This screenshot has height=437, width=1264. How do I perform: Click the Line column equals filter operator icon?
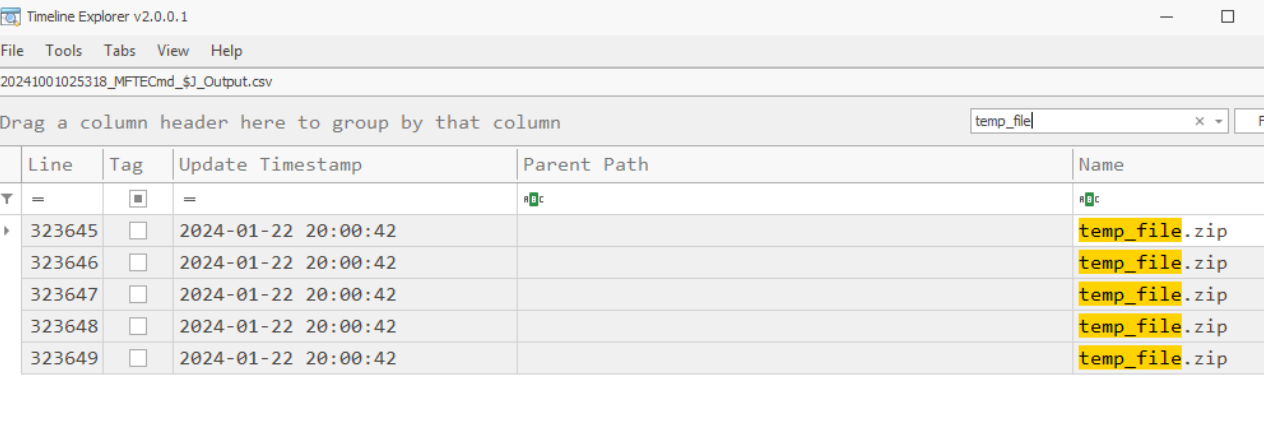coord(38,199)
